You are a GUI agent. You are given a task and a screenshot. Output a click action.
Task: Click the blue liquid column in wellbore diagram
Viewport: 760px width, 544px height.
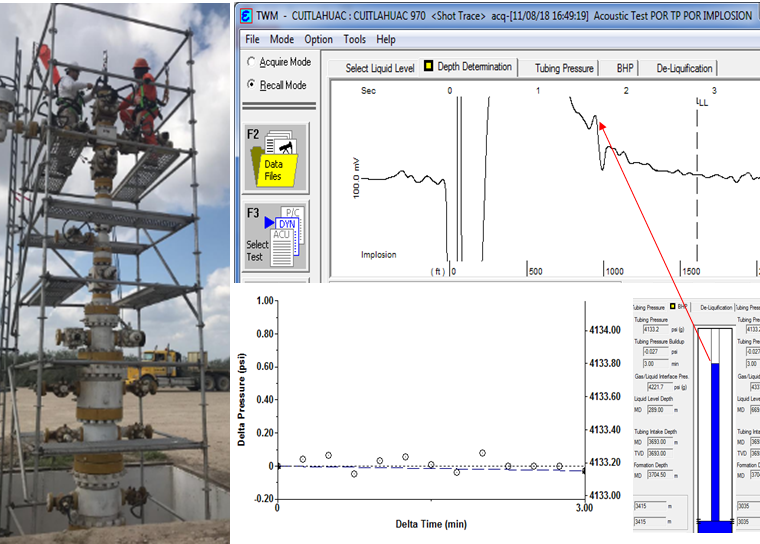(715, 441)
